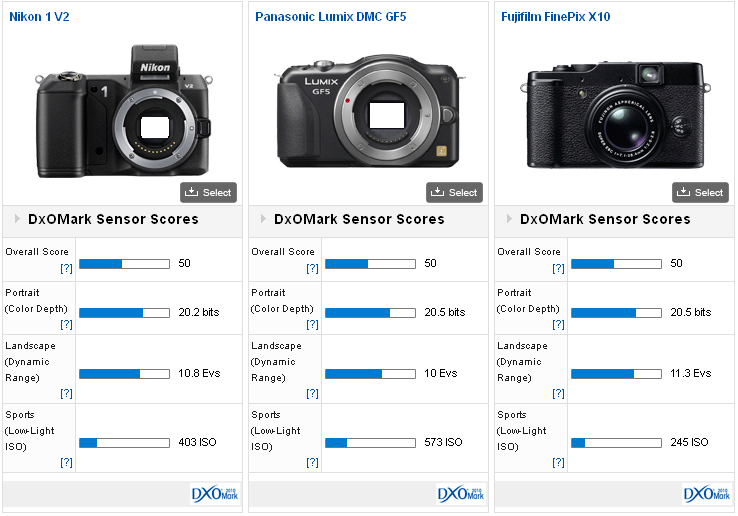
Task: Click the 10.8 Evs value for Nikon
Action: coord(199,373)
